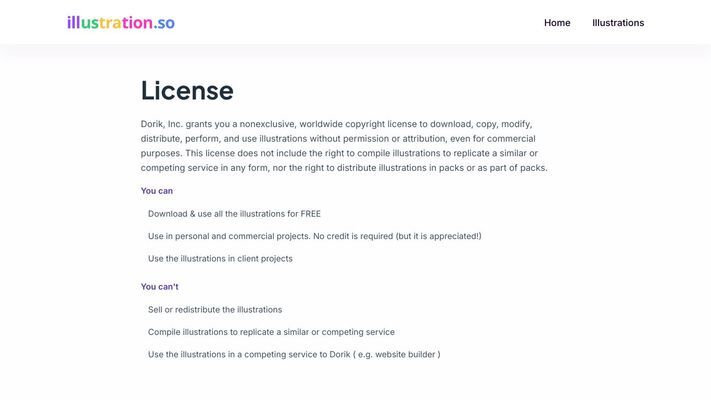Click 'Use in personal and commercial projects' line

[x=315, y=236]
